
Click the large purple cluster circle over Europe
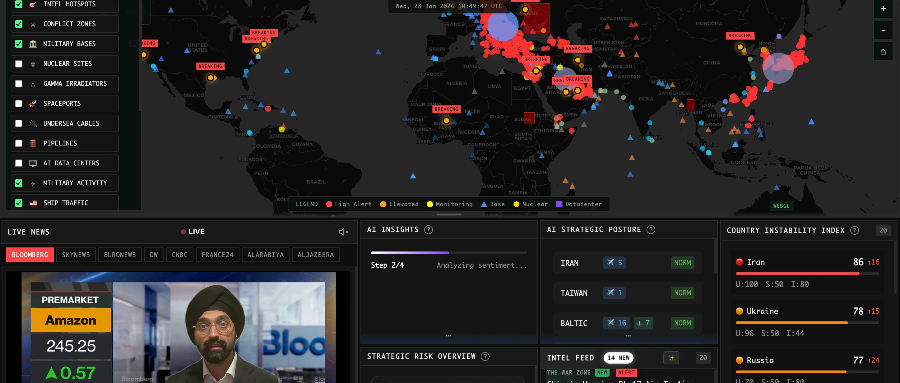pos(502,25)
